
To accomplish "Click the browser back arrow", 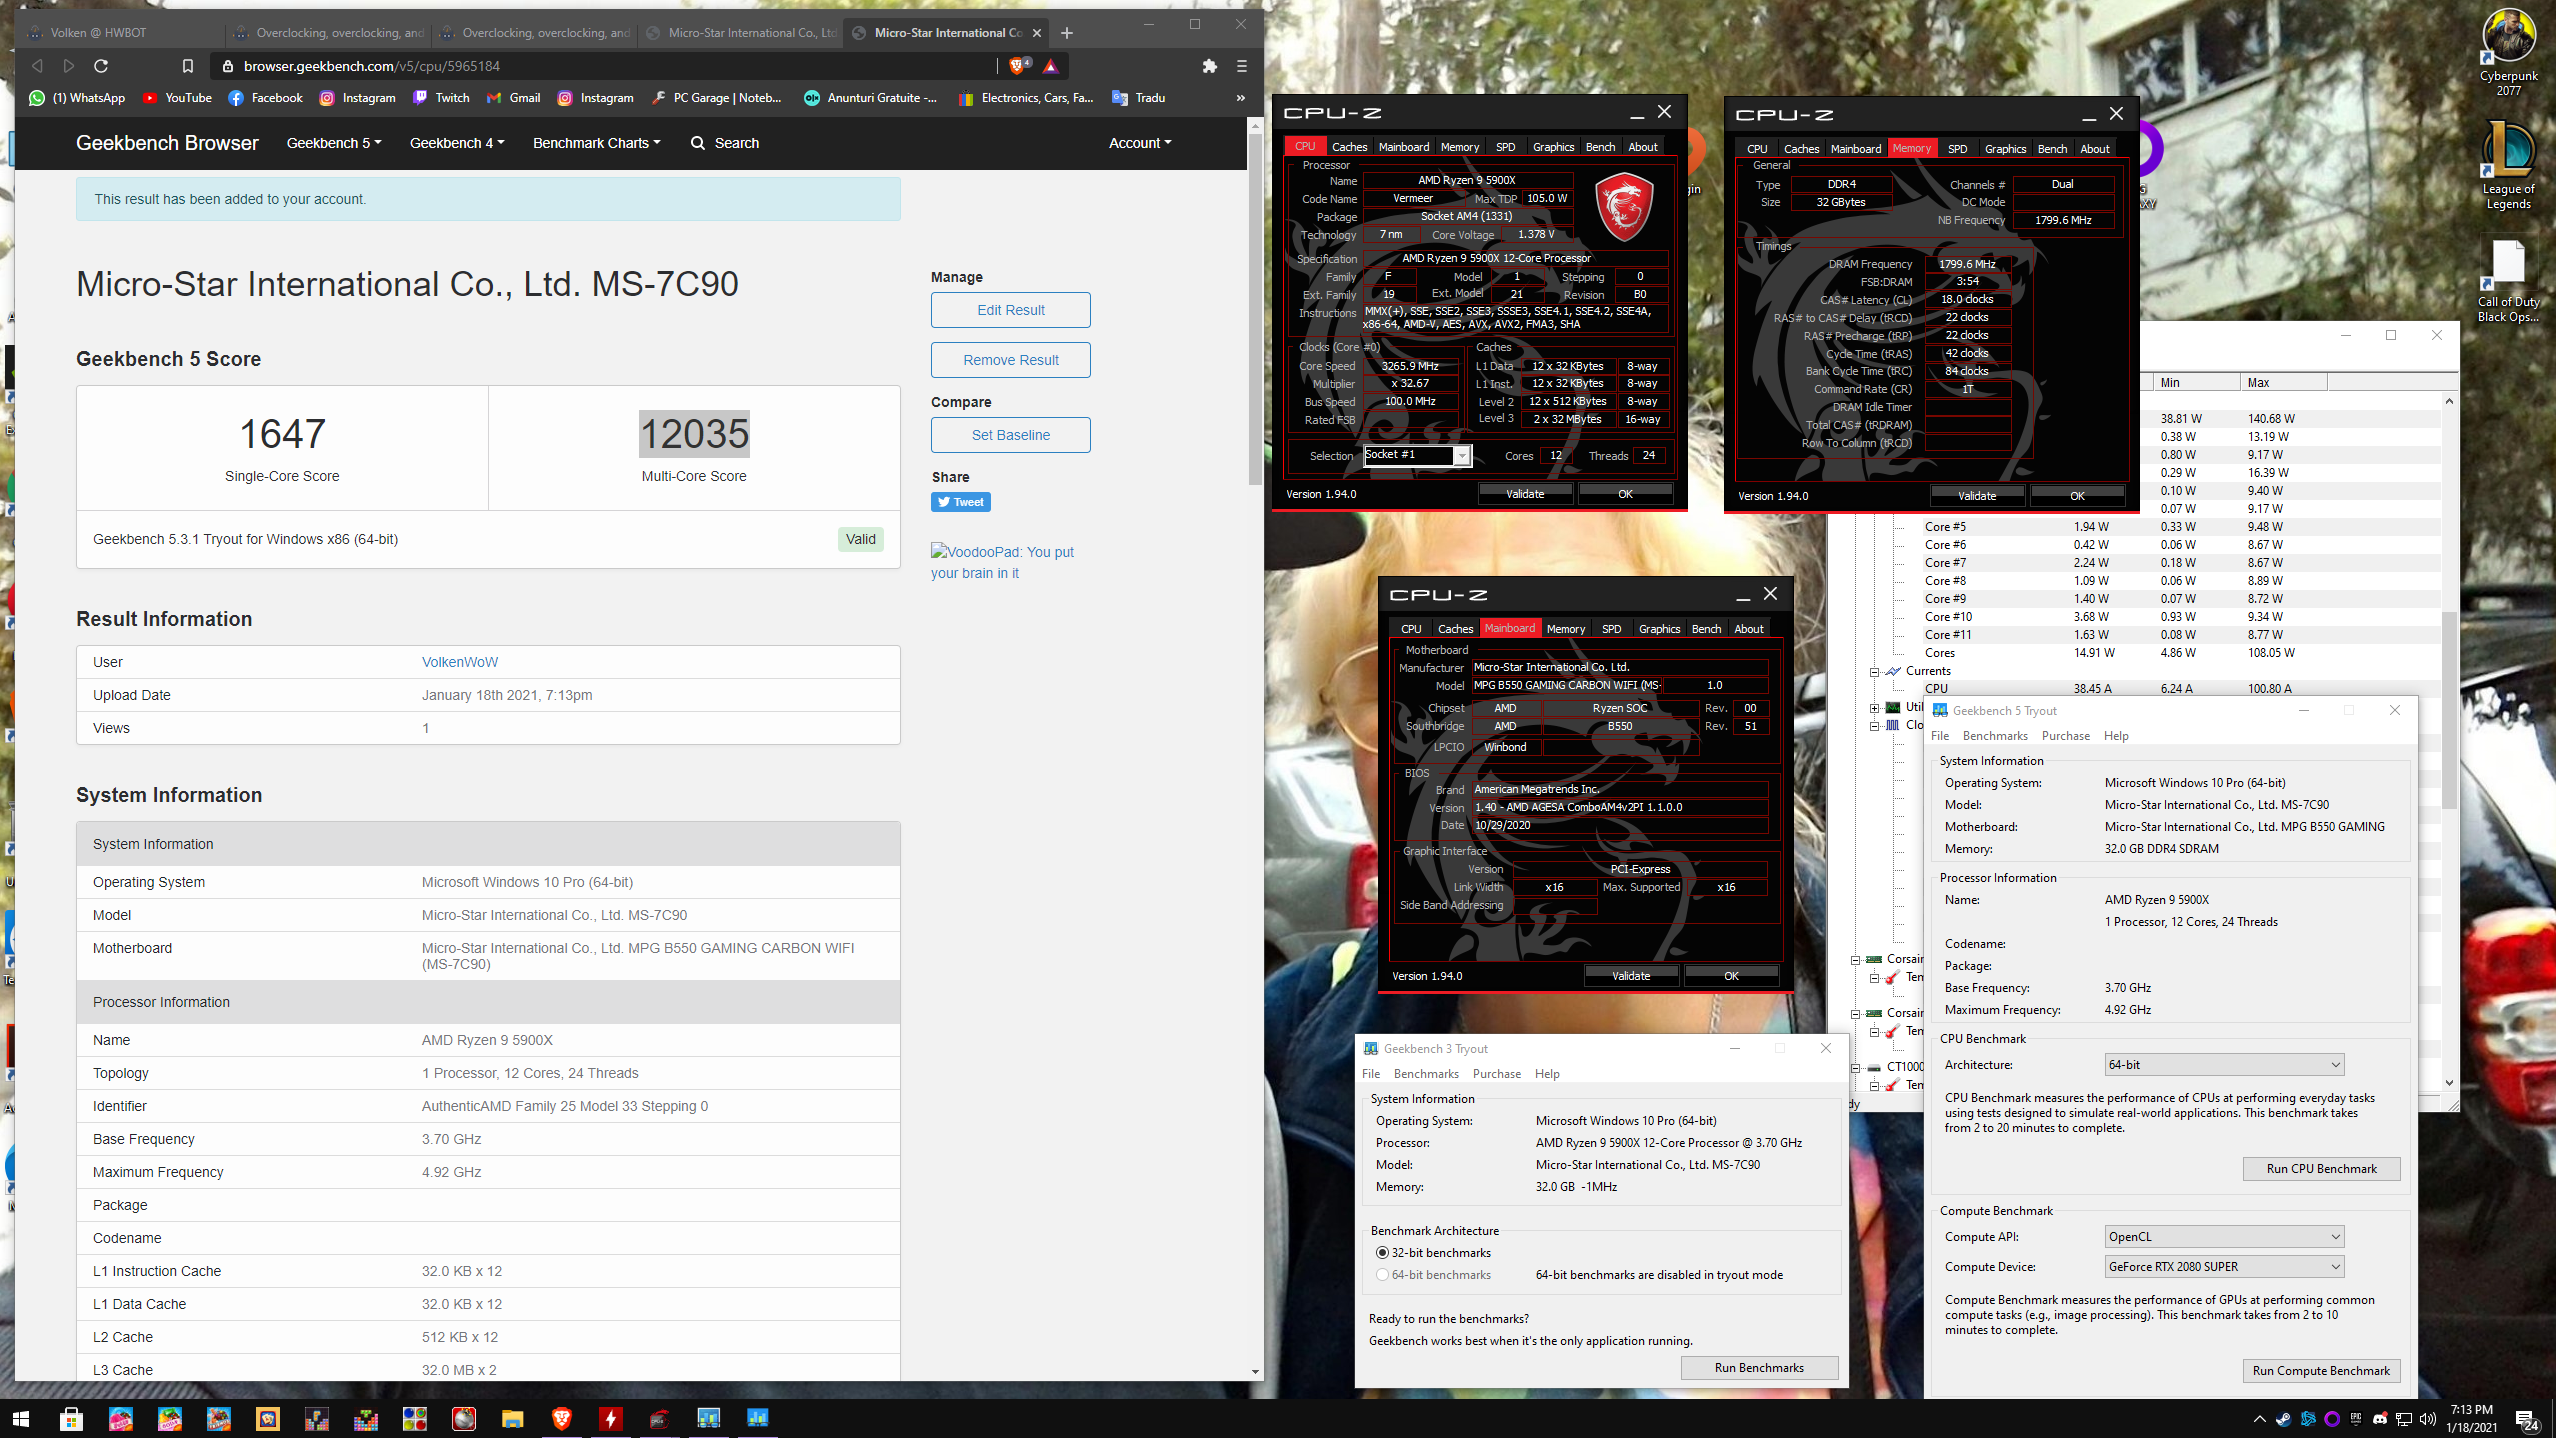I will click(x=37, y=66).
